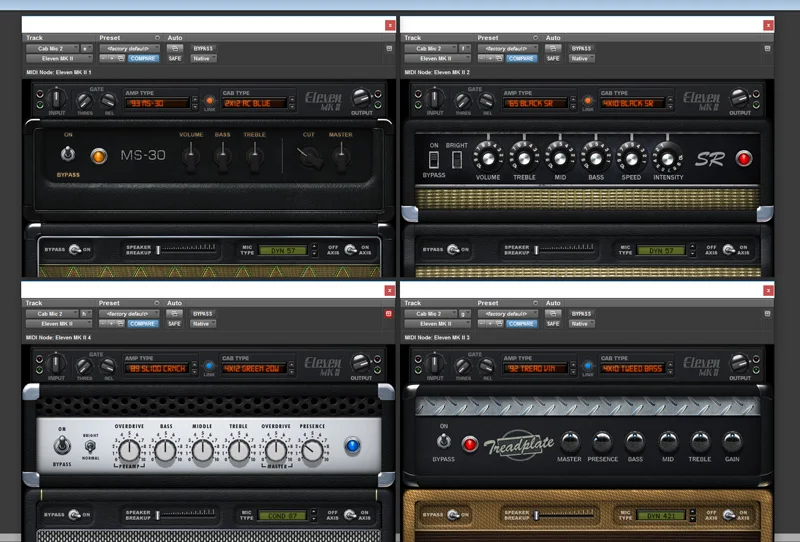Step amp type up arrow next to '93 MS-30
The width and height of the screenshot is (800, 542).
tap(194, 100)
